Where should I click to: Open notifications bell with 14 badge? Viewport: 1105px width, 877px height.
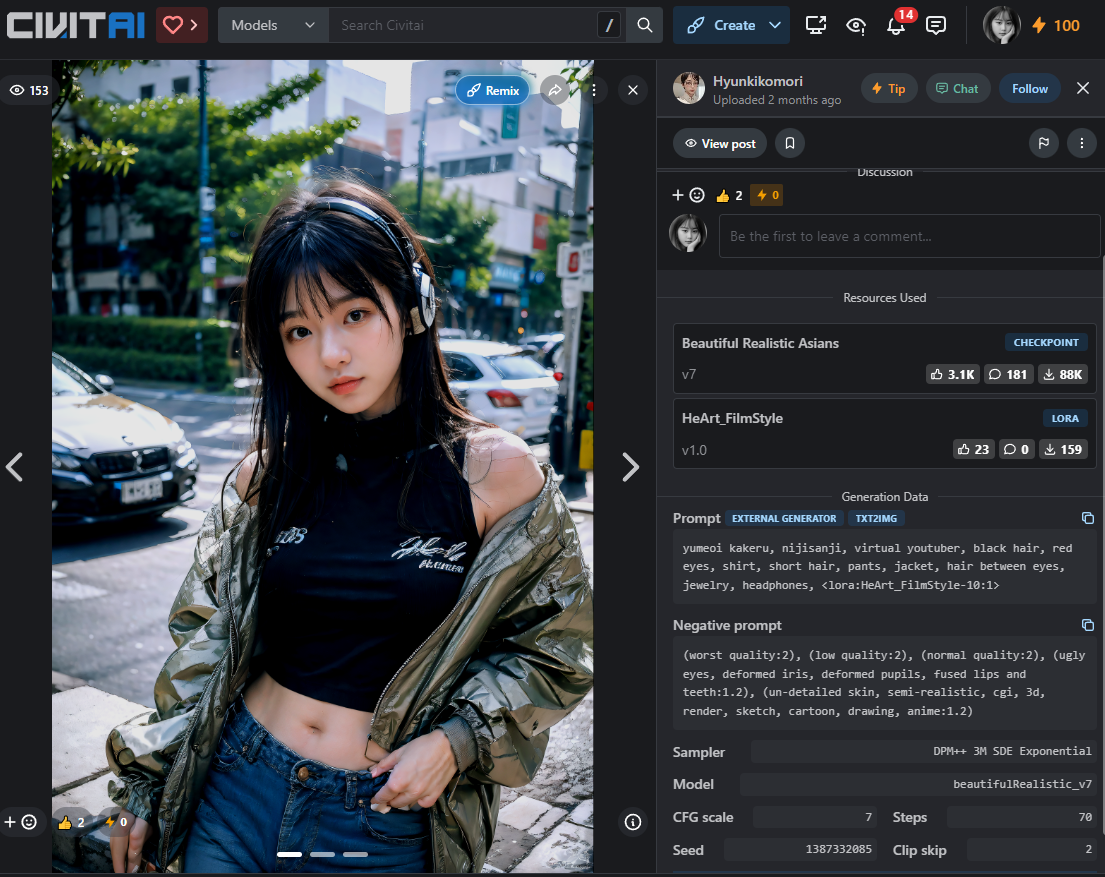click(x=896, y=25)
